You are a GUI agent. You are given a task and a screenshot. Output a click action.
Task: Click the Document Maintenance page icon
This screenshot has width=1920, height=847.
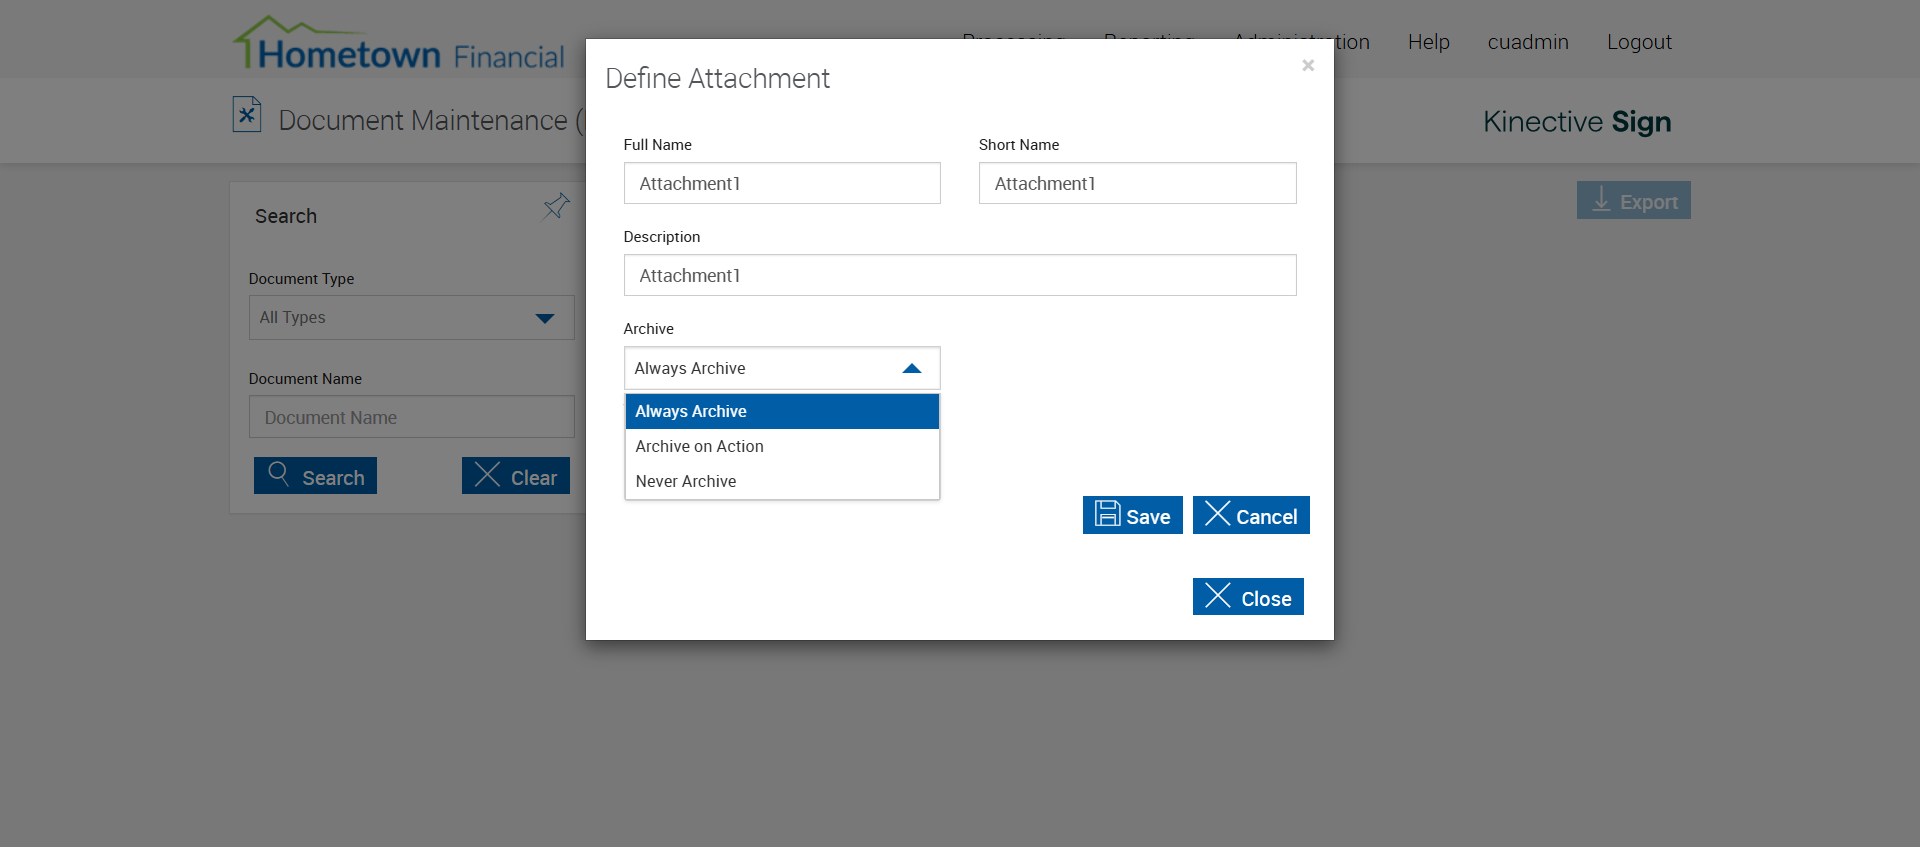click(247, 115)
